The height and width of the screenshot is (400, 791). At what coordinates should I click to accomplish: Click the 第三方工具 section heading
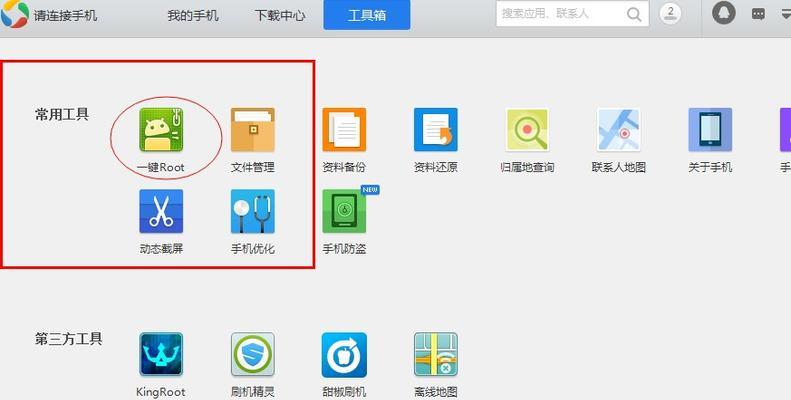pos(69,339)
